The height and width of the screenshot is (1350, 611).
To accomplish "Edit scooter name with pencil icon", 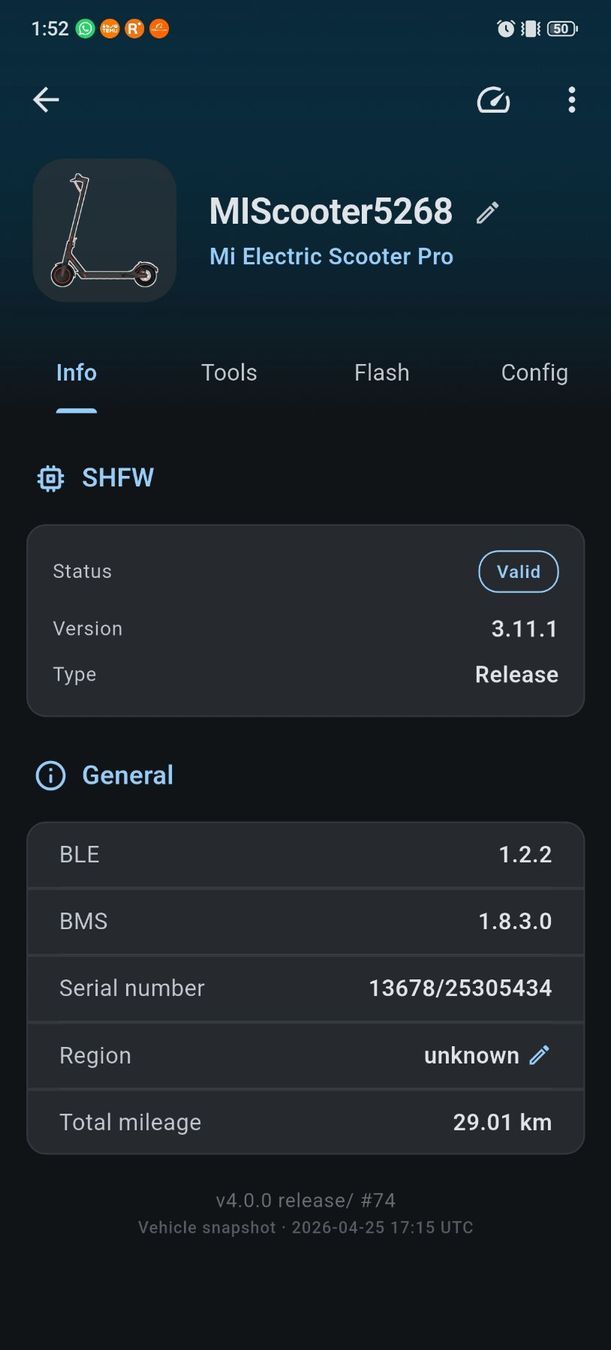I will 487,212.
